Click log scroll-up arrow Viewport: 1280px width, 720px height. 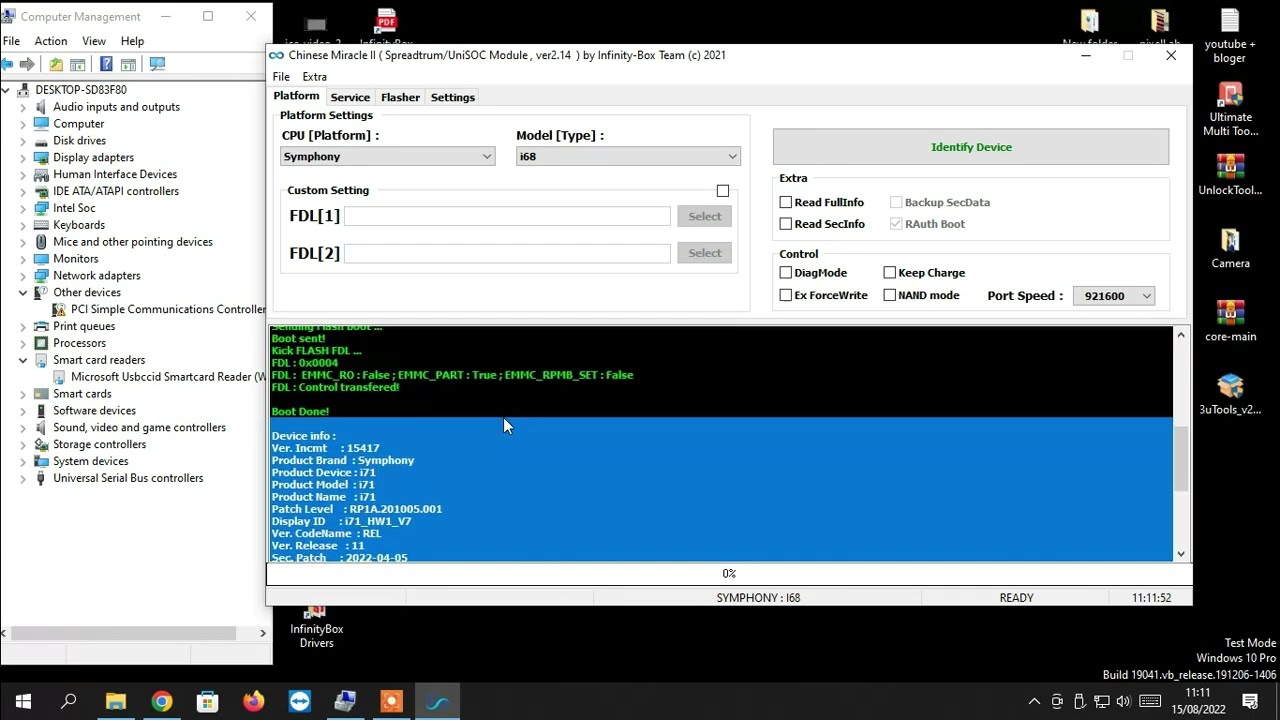(1181, 335)
